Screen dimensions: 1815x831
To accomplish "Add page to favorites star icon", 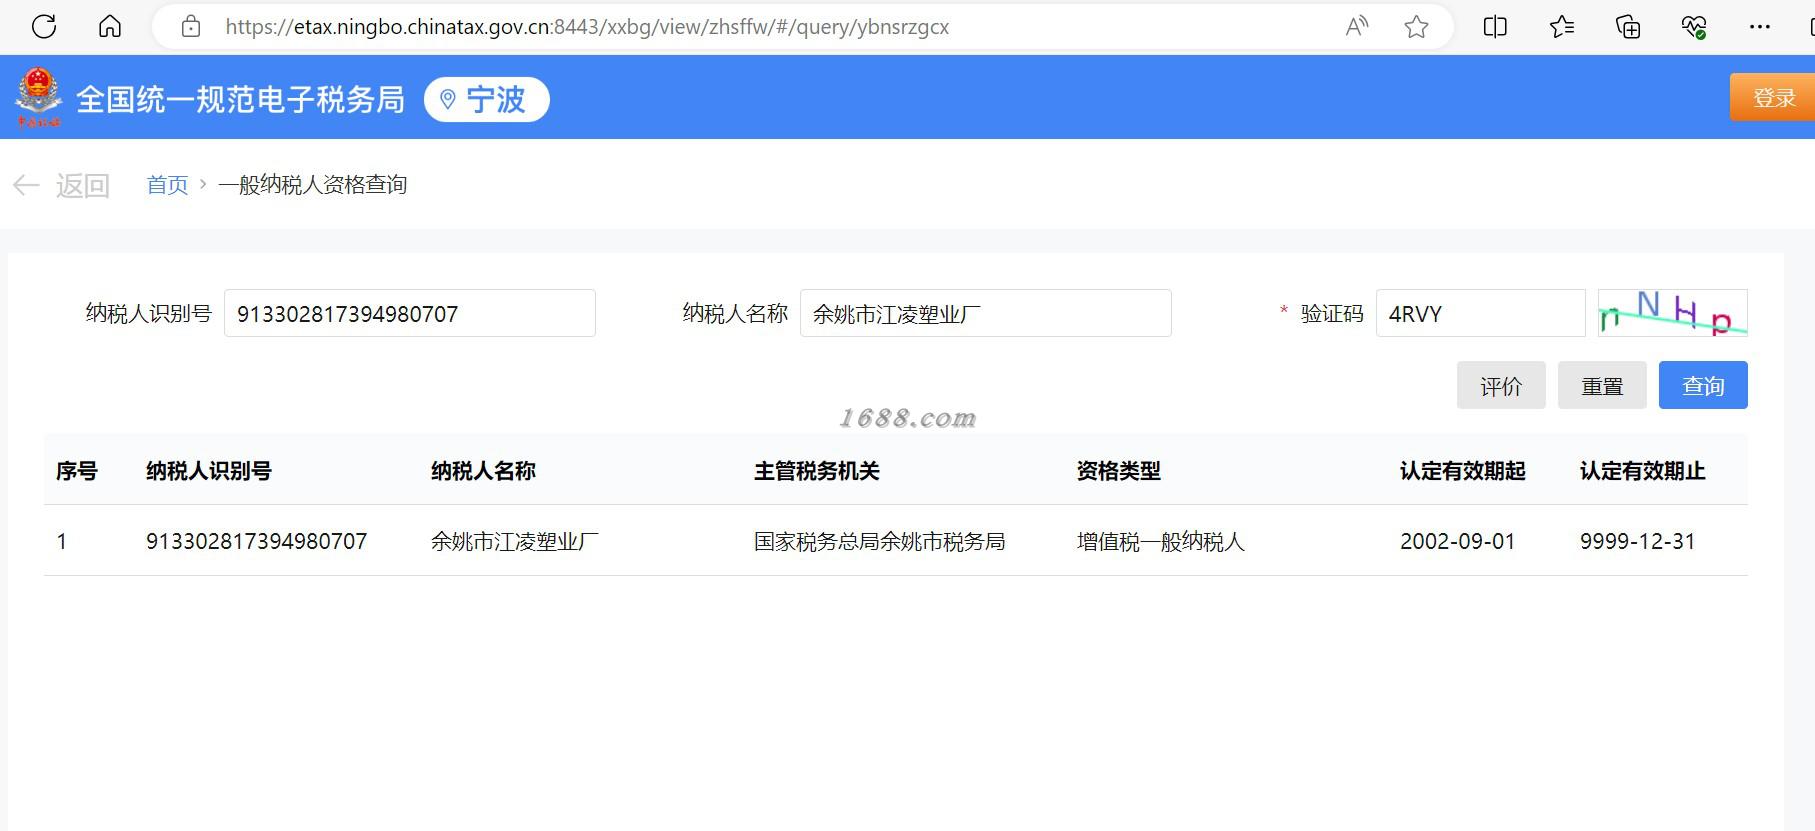I will (x=1416, y=27).
